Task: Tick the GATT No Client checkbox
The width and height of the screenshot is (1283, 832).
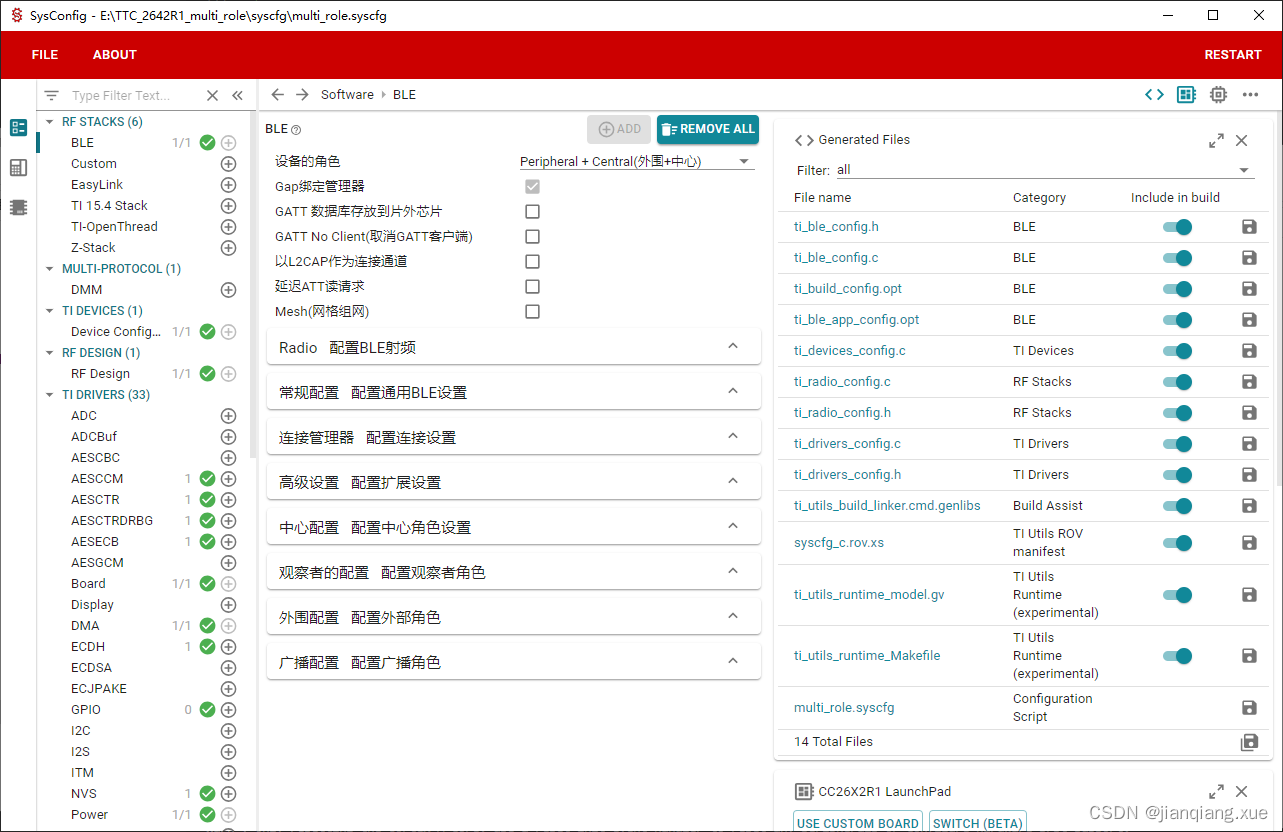Action: point(532,237)
